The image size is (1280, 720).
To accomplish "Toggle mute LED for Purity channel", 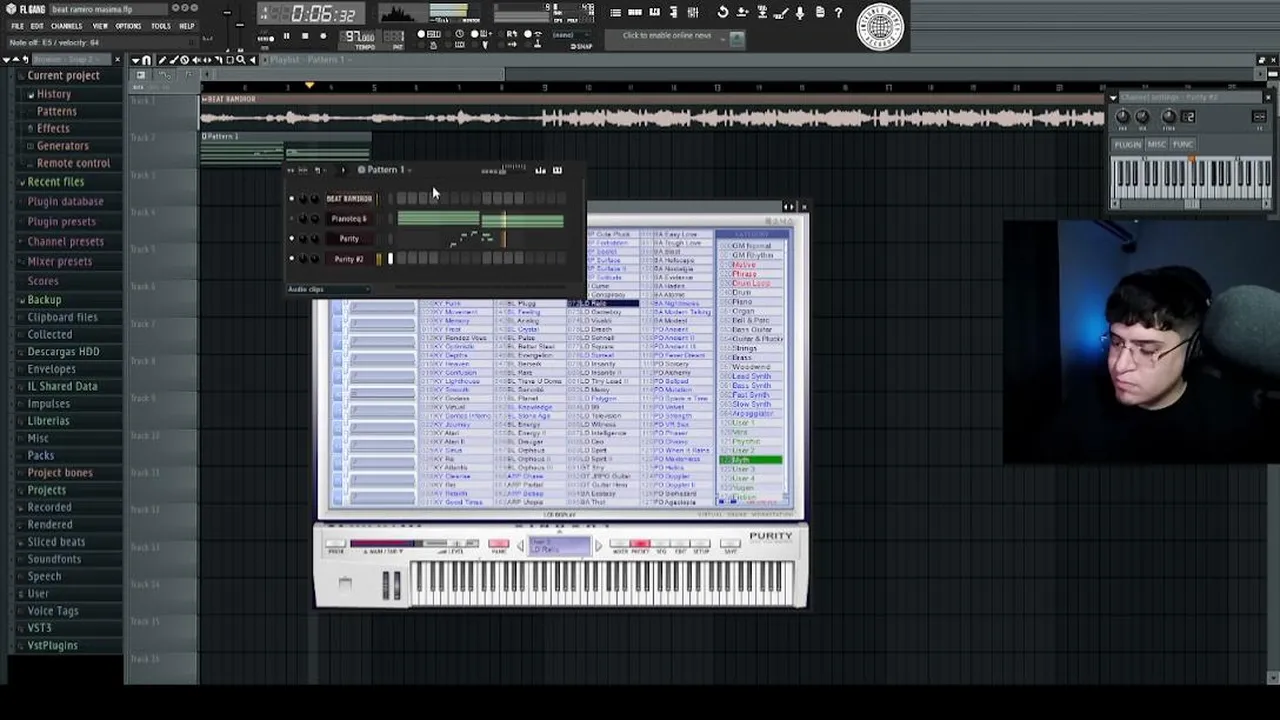I will point(292,238).
